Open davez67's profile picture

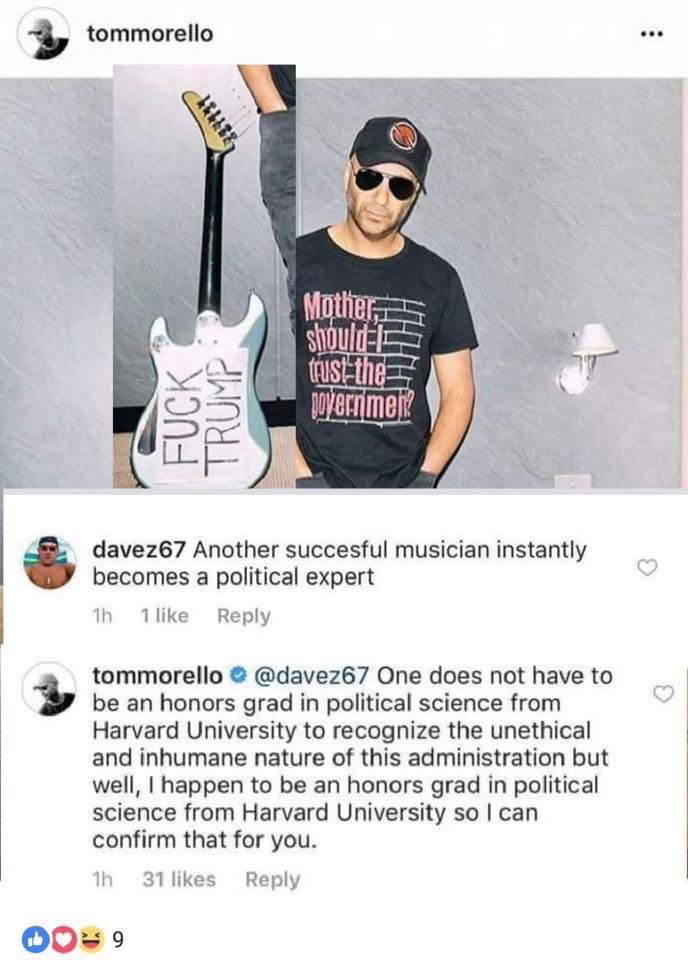(49, 563)
